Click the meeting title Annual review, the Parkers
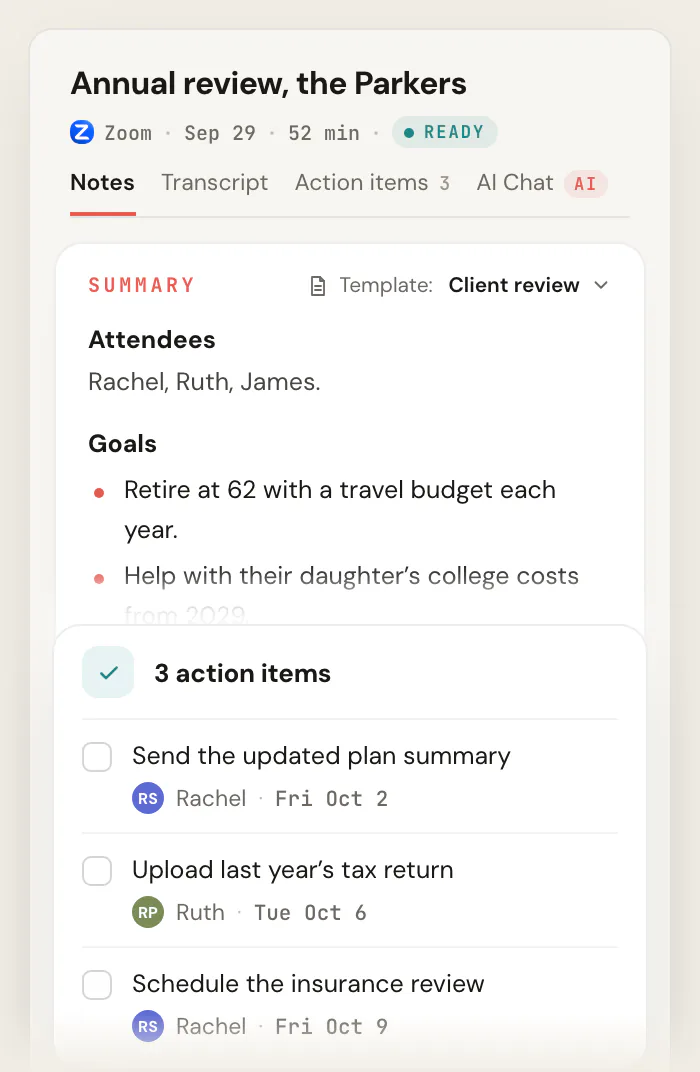The image size is (700, 1072). pos(269,83)
